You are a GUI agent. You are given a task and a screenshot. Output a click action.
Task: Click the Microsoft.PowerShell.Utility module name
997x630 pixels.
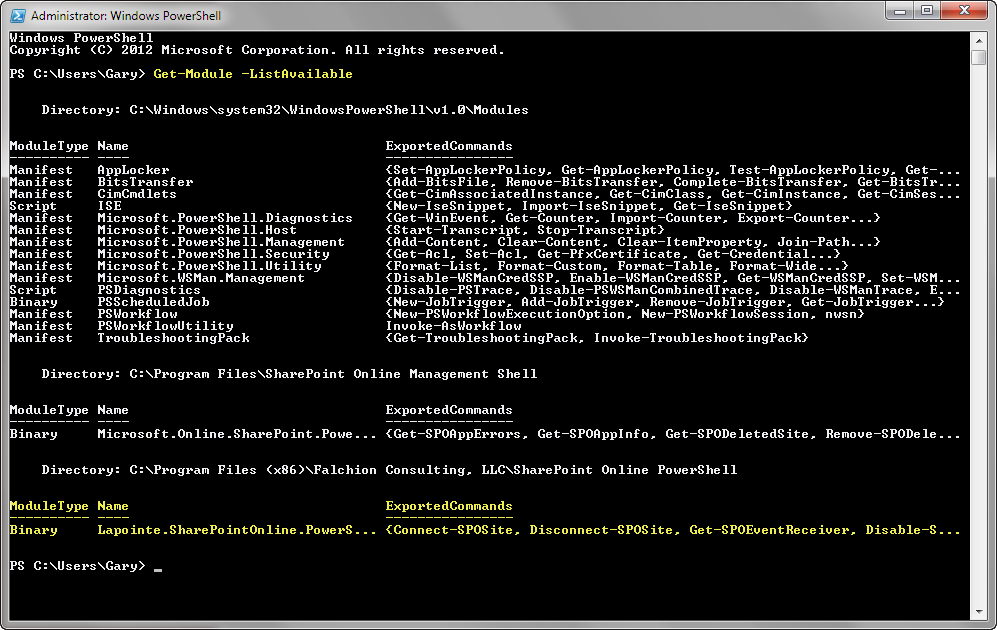coord(209,266)
